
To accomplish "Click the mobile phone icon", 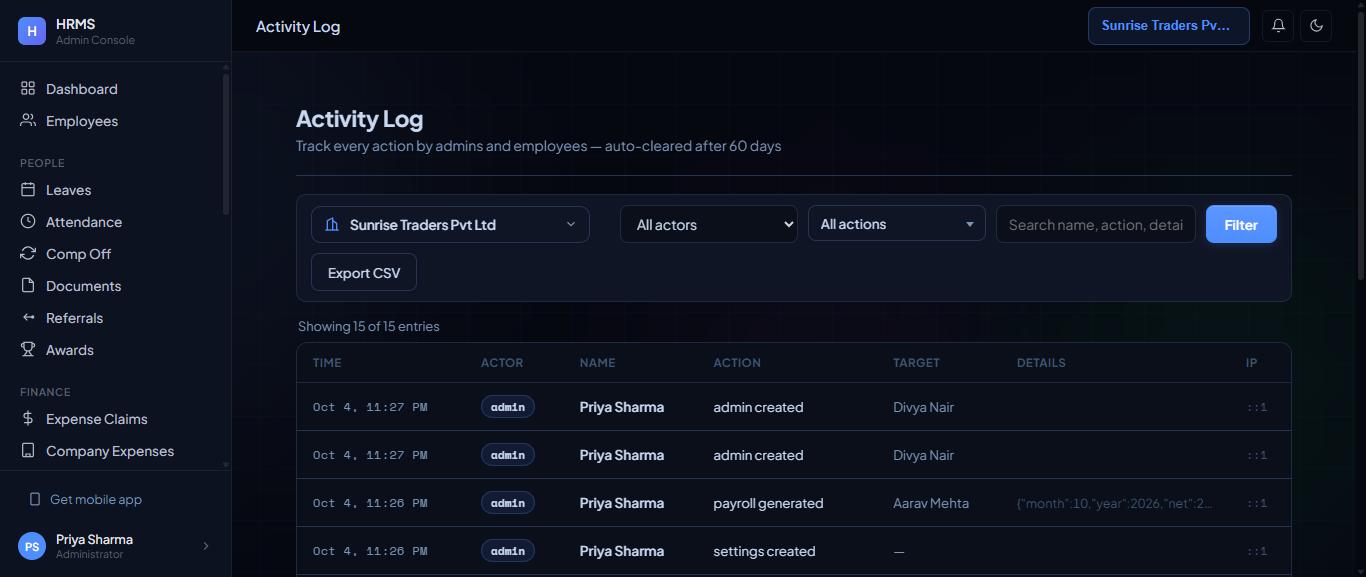I will (x=35, y=499).
